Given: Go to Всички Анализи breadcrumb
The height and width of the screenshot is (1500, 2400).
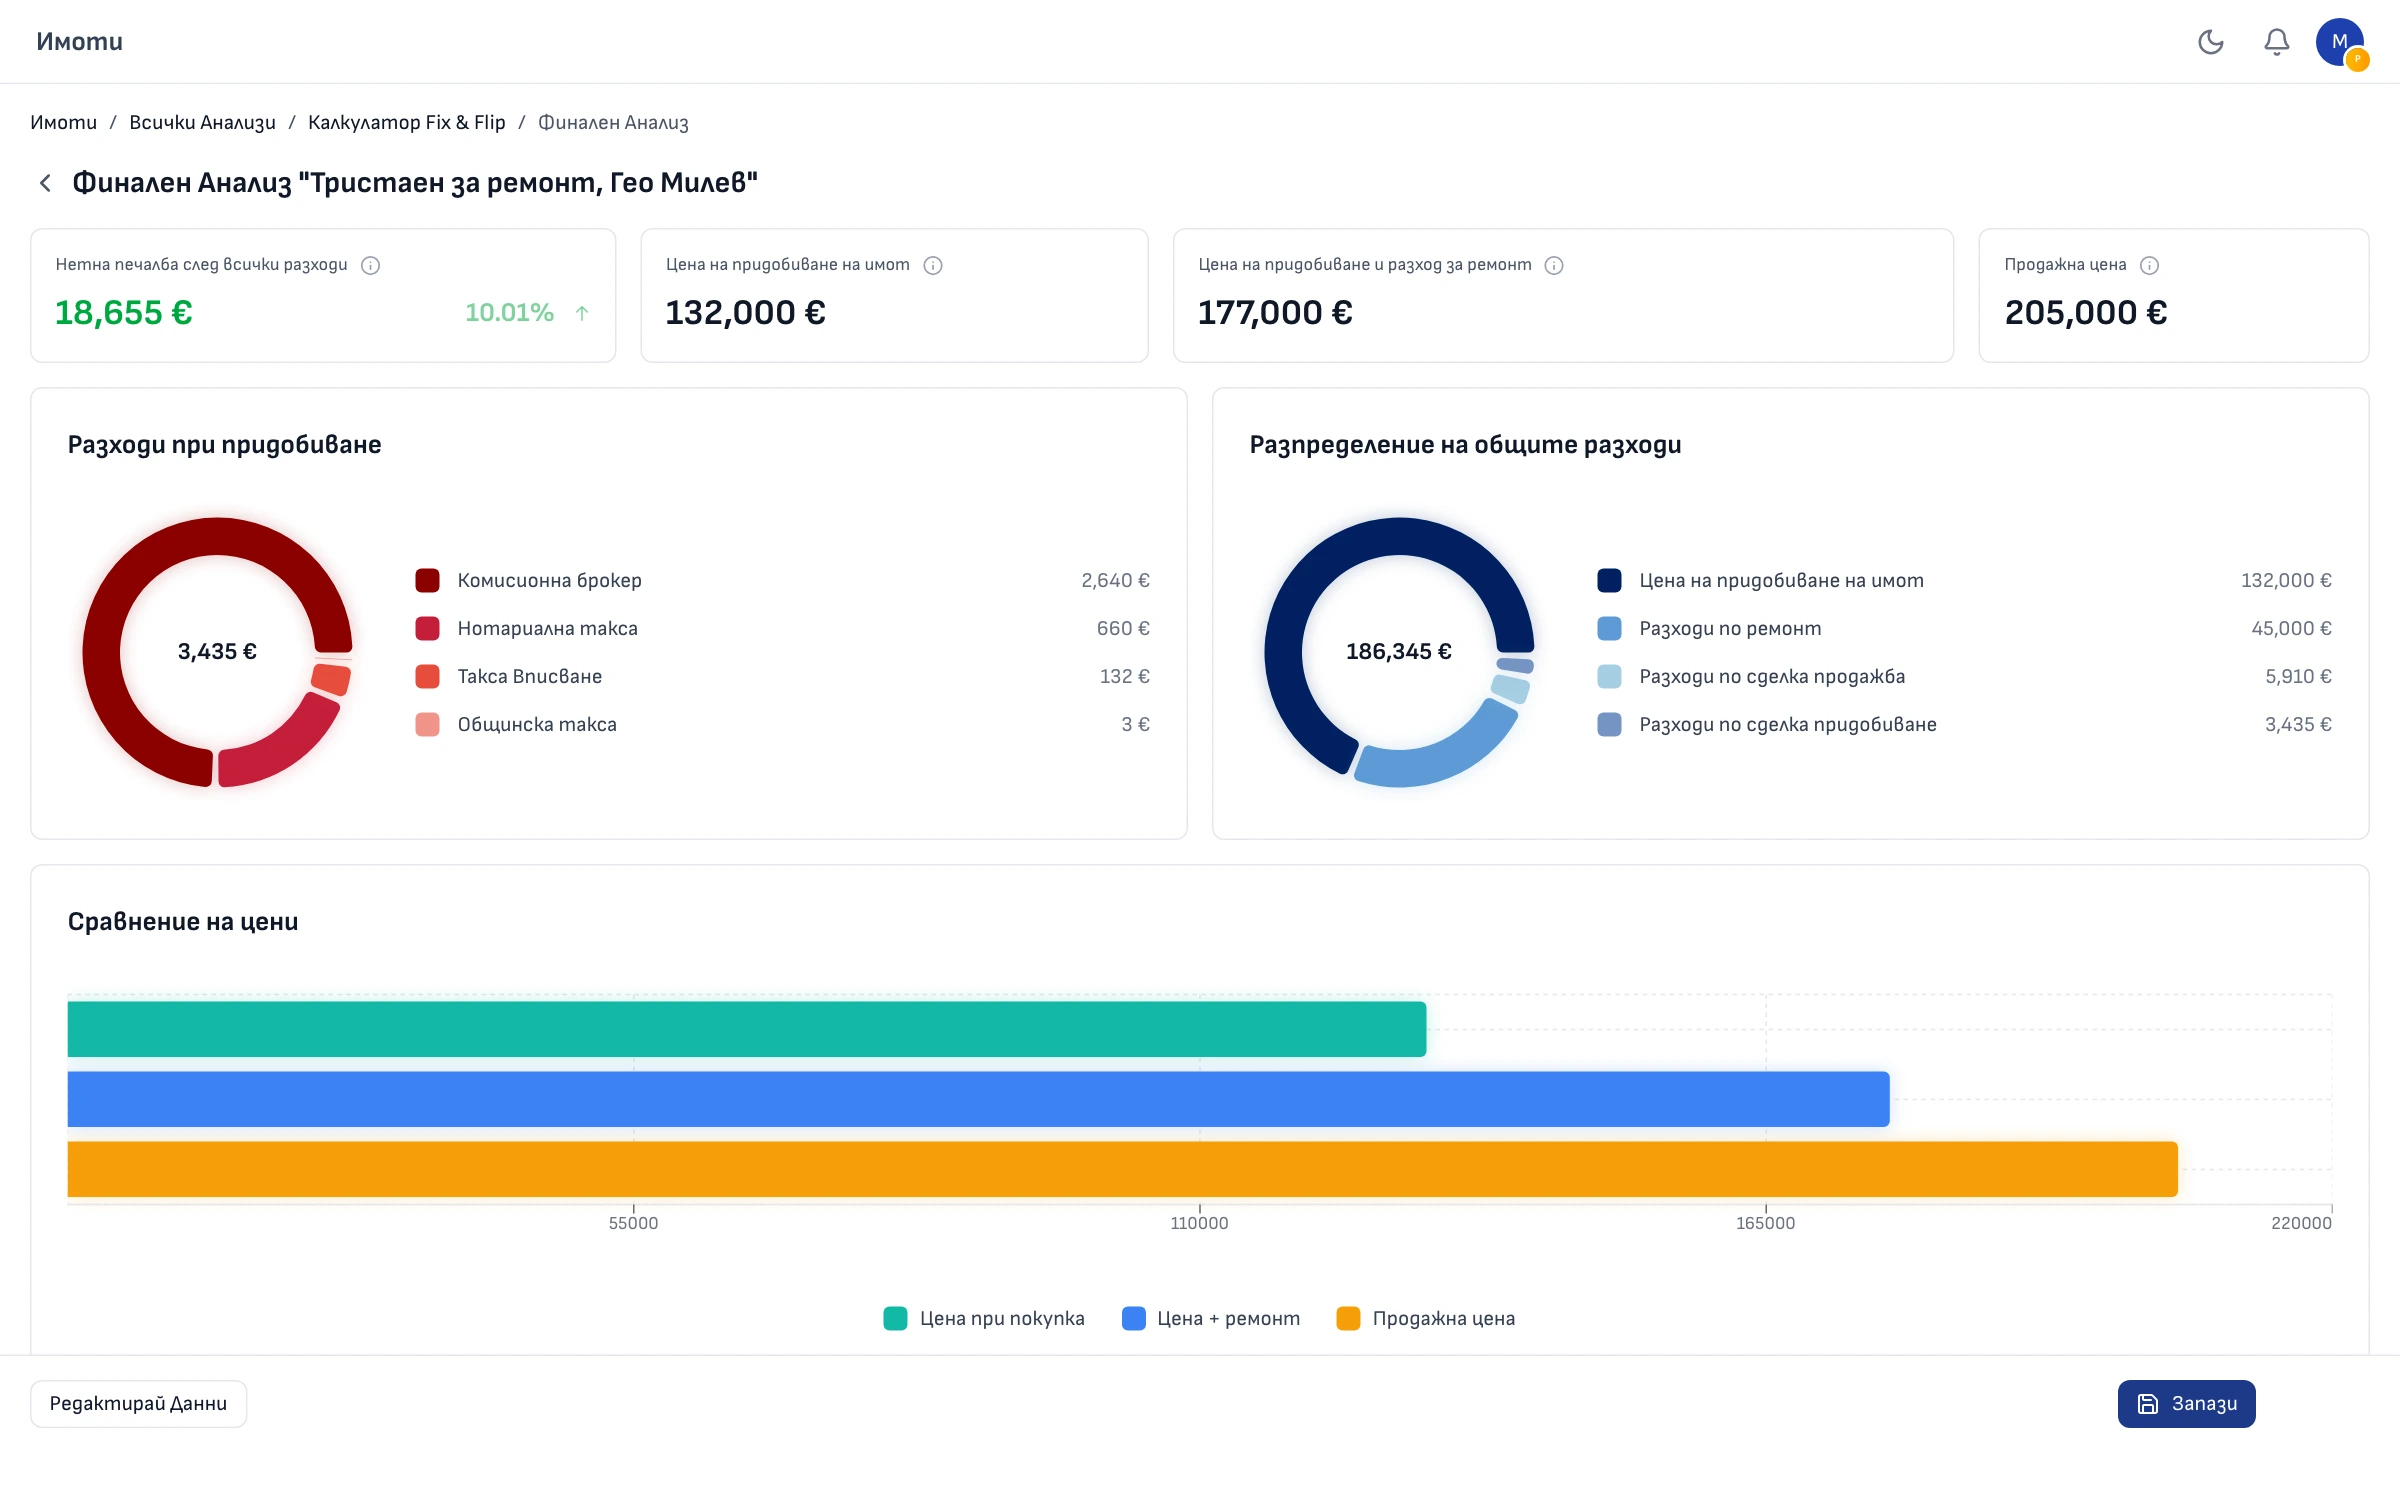Looking at the screenshot, I should click(202, 122).
